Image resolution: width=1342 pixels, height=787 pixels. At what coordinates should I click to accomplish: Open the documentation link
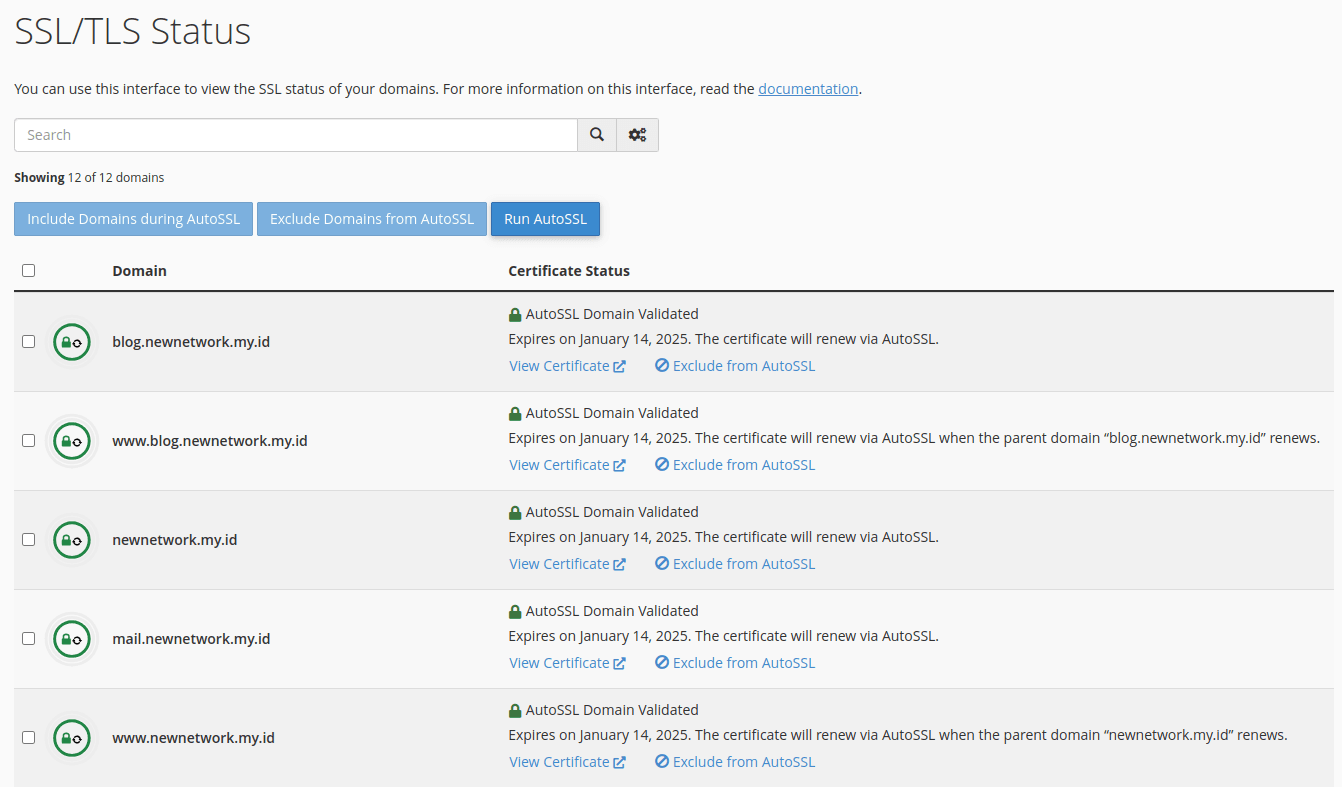click(x=808, y=89)
